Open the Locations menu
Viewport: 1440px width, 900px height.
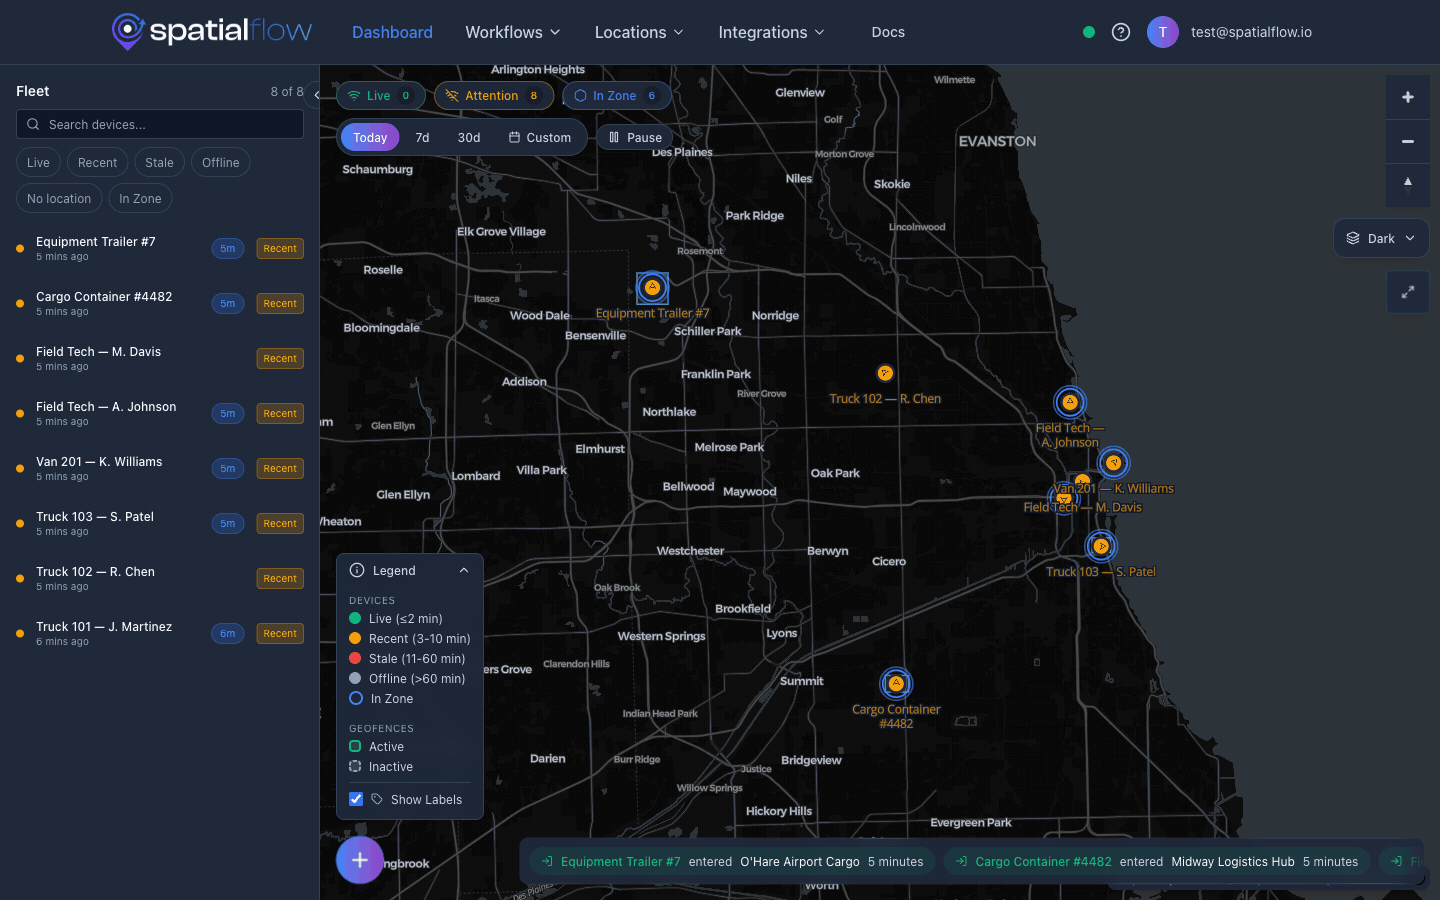tap(638, 31)
